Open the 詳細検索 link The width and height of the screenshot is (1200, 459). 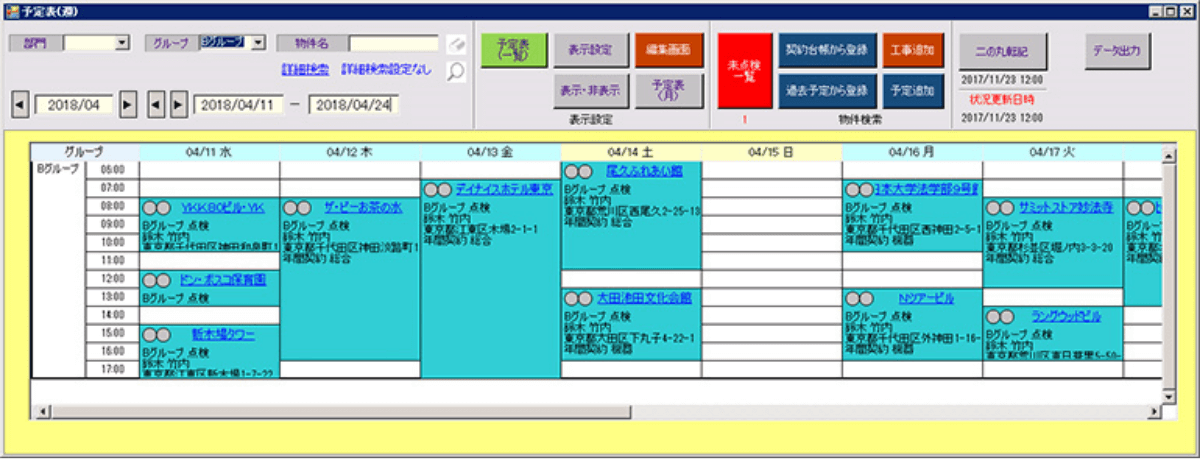pyautogui.click(x=305, y=71)
